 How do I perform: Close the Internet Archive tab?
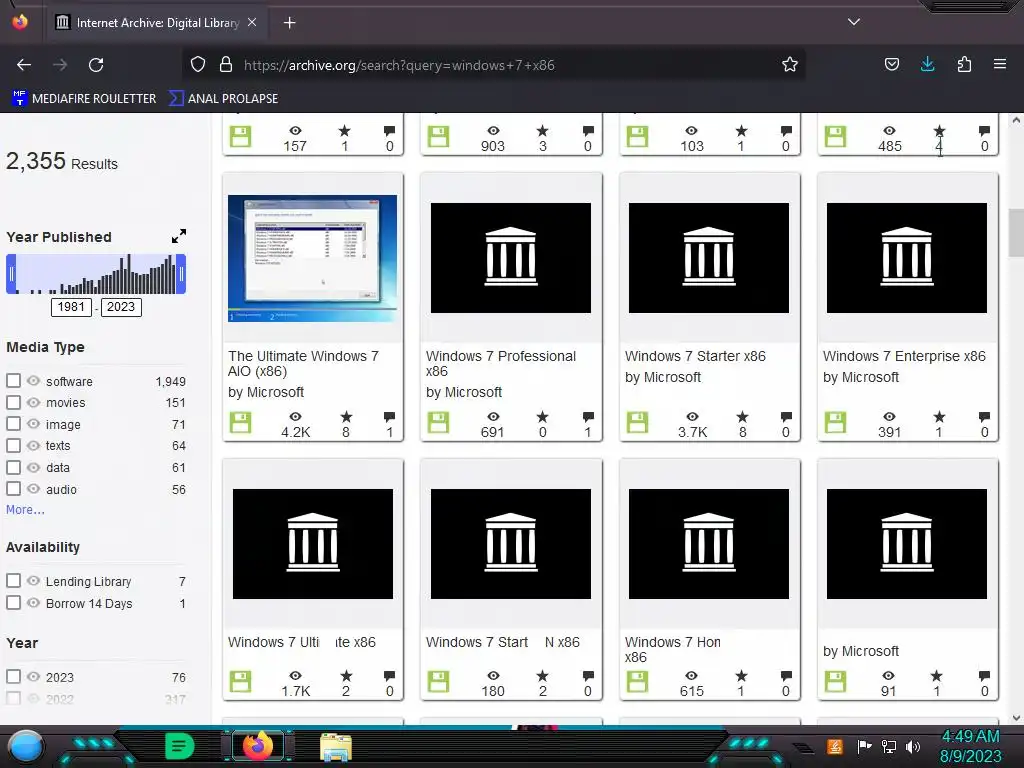coord(252,22)
